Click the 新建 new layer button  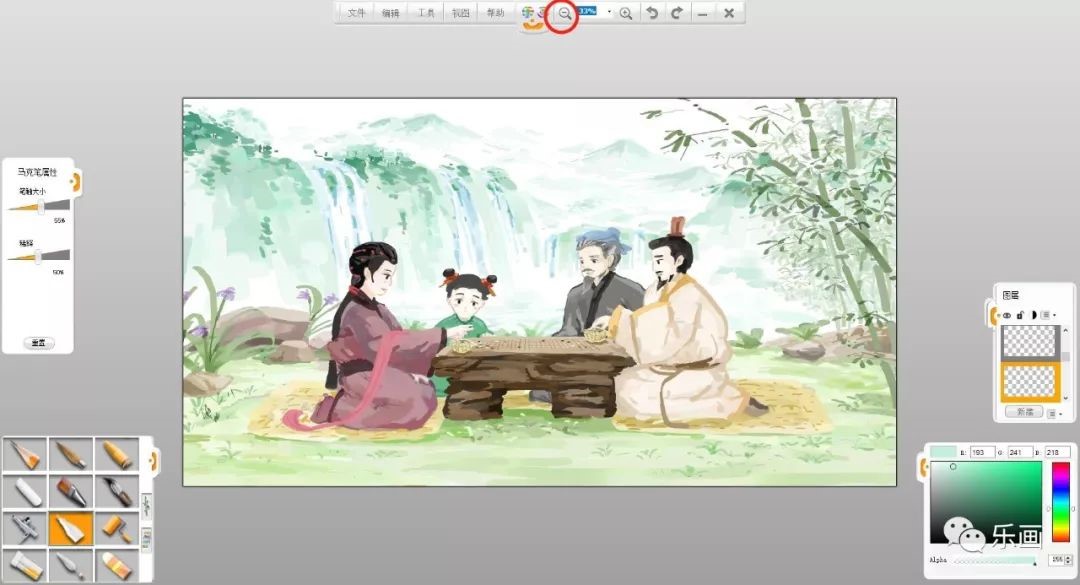1023,412
